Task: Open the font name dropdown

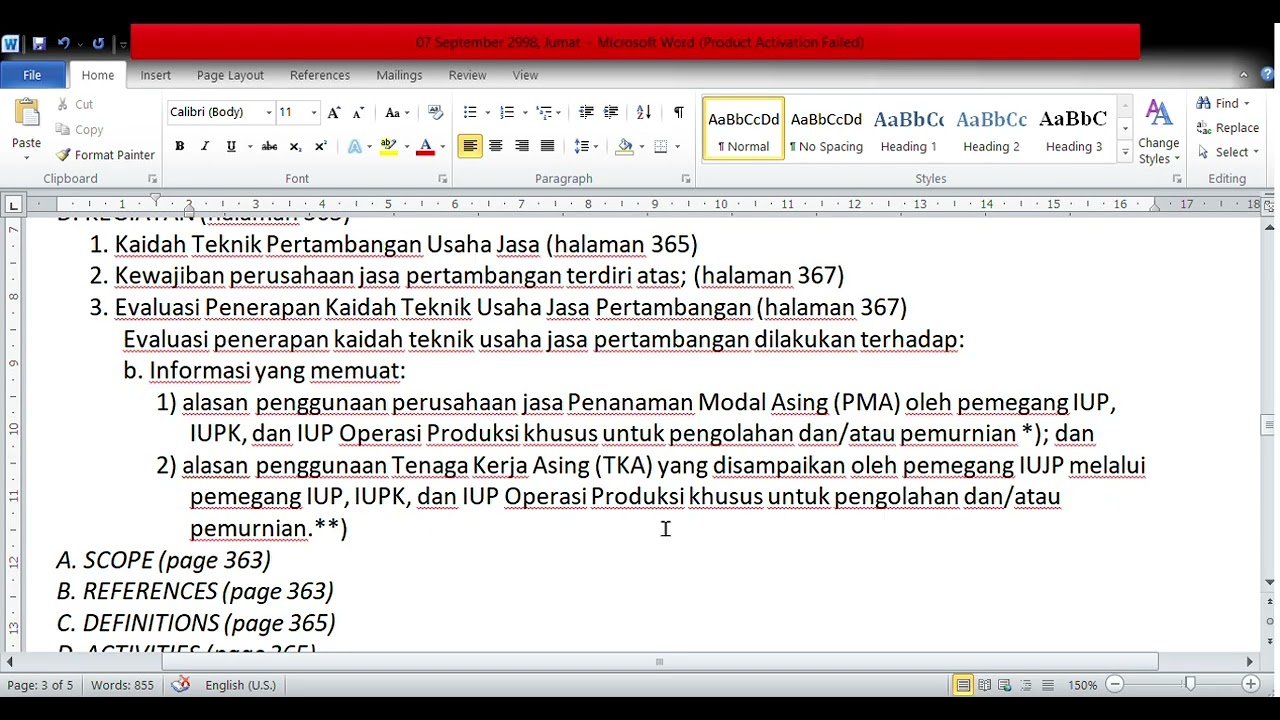Action: [268, 112]
